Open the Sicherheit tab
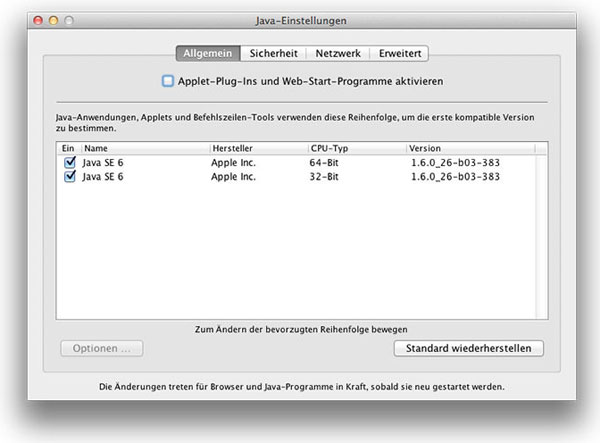 click(273, 53)
